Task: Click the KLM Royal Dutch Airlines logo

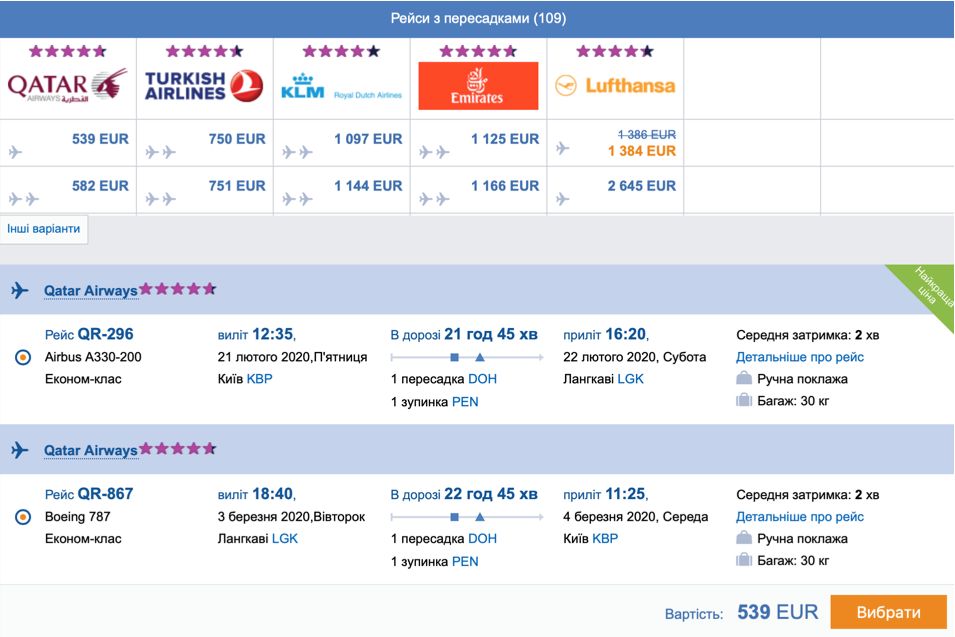Action: (341, 86)
